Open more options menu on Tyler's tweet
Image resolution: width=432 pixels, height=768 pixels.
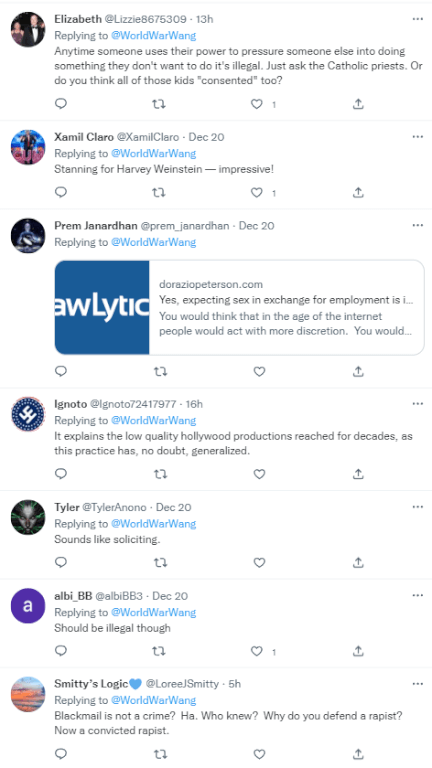click(417, 507)
